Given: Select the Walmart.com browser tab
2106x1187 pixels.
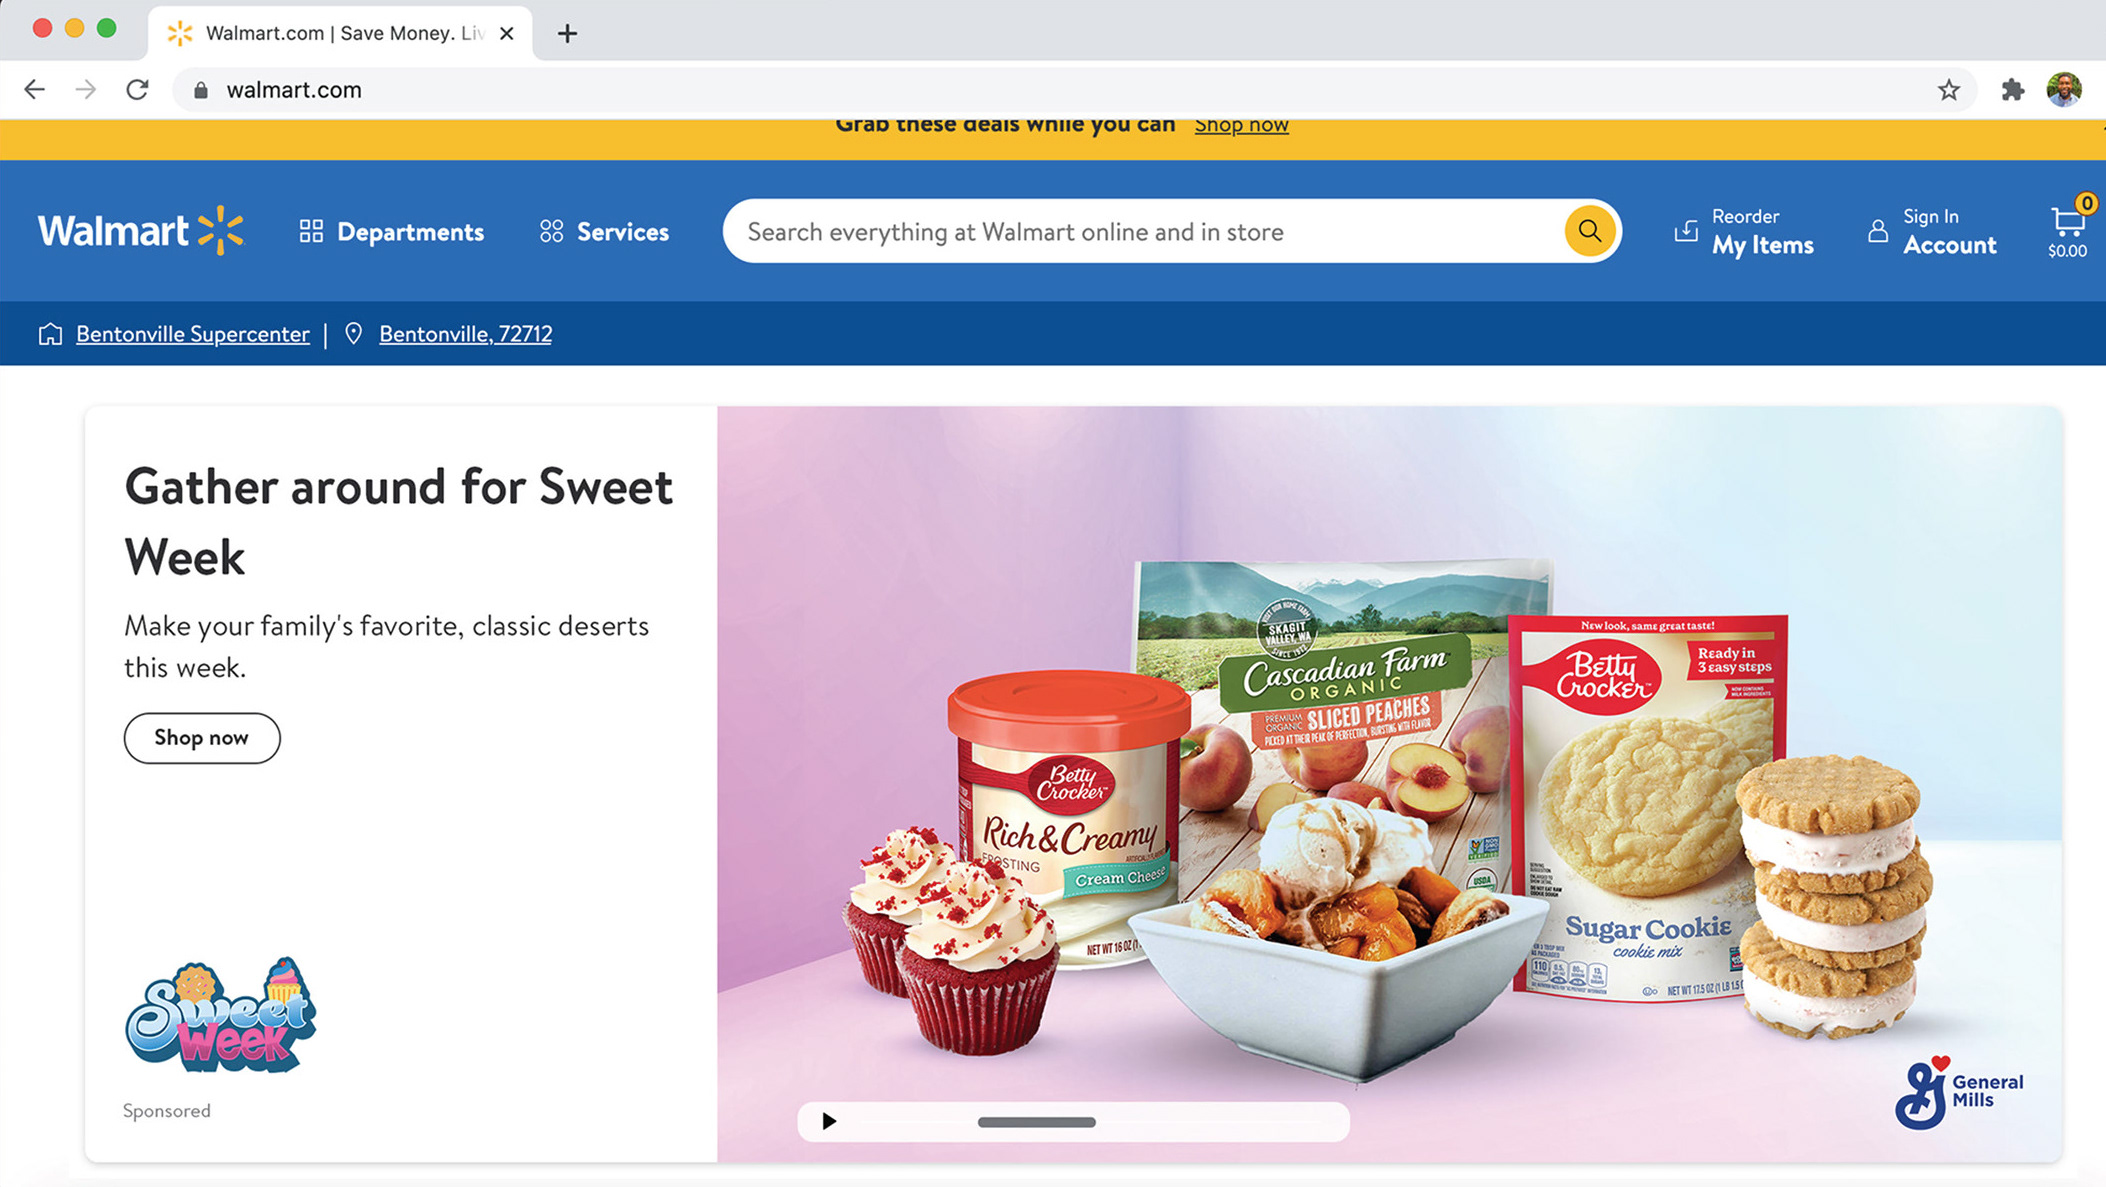Looking at the screenshot, I should tap(340, 33).
